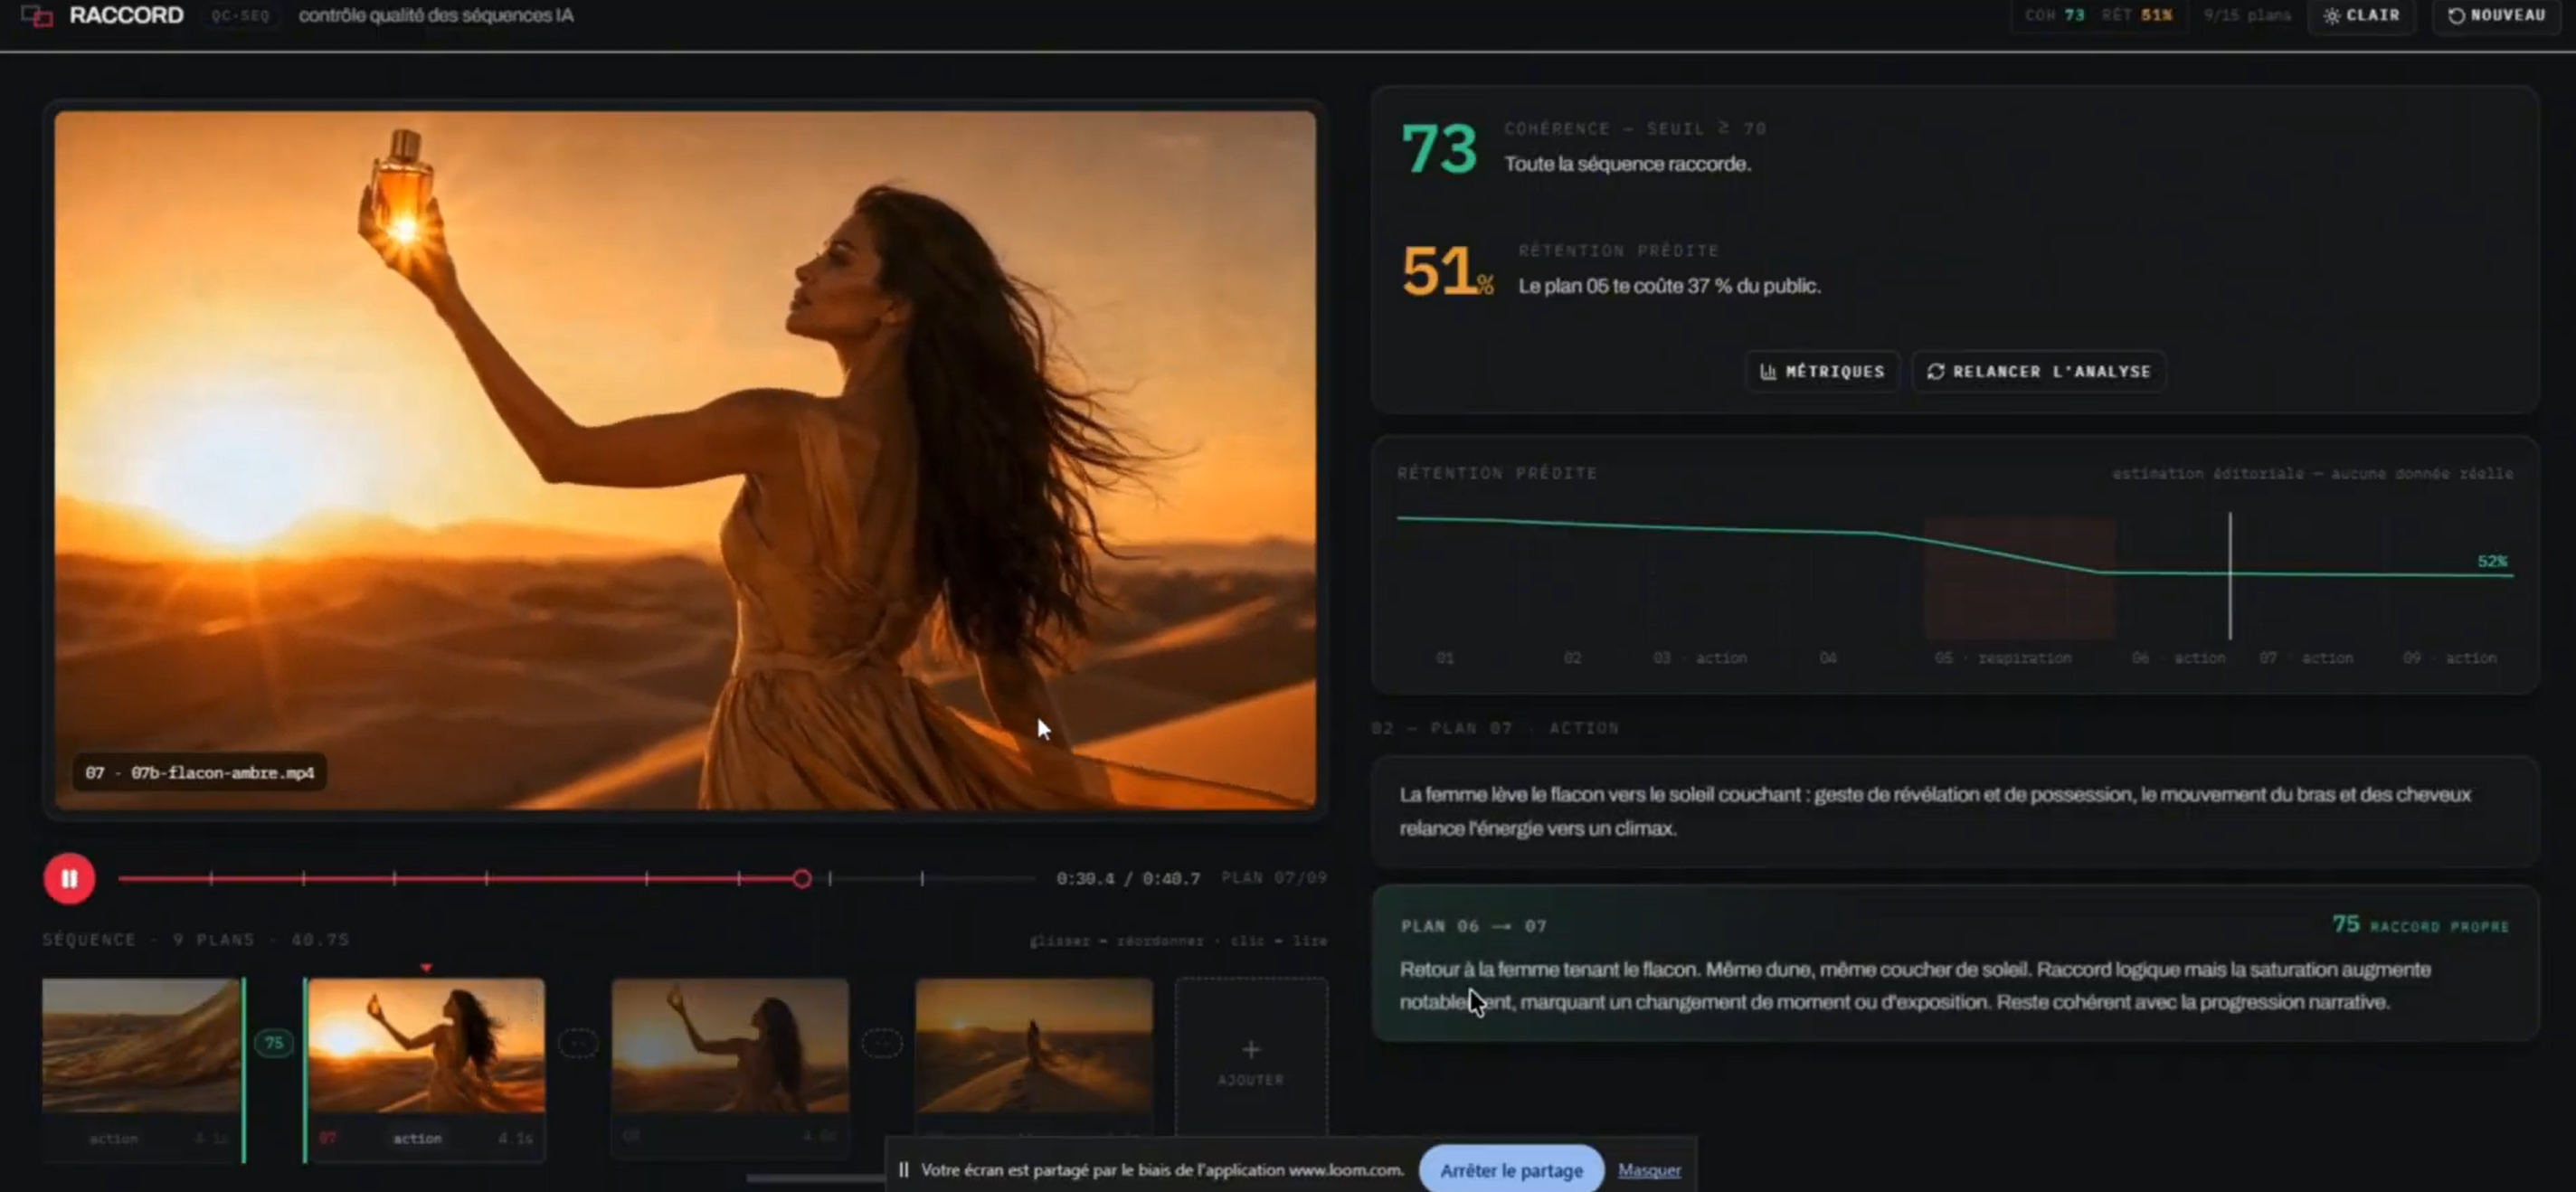This screenshot has height=1192, width=2576.
Task: Click the 09 action label on the chart
Action: click(x=2450, y=658)
